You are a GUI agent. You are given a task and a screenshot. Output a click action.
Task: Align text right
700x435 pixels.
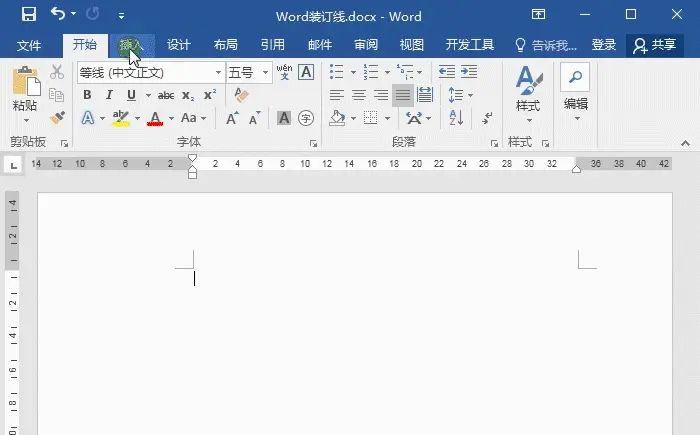pos(380,95)
